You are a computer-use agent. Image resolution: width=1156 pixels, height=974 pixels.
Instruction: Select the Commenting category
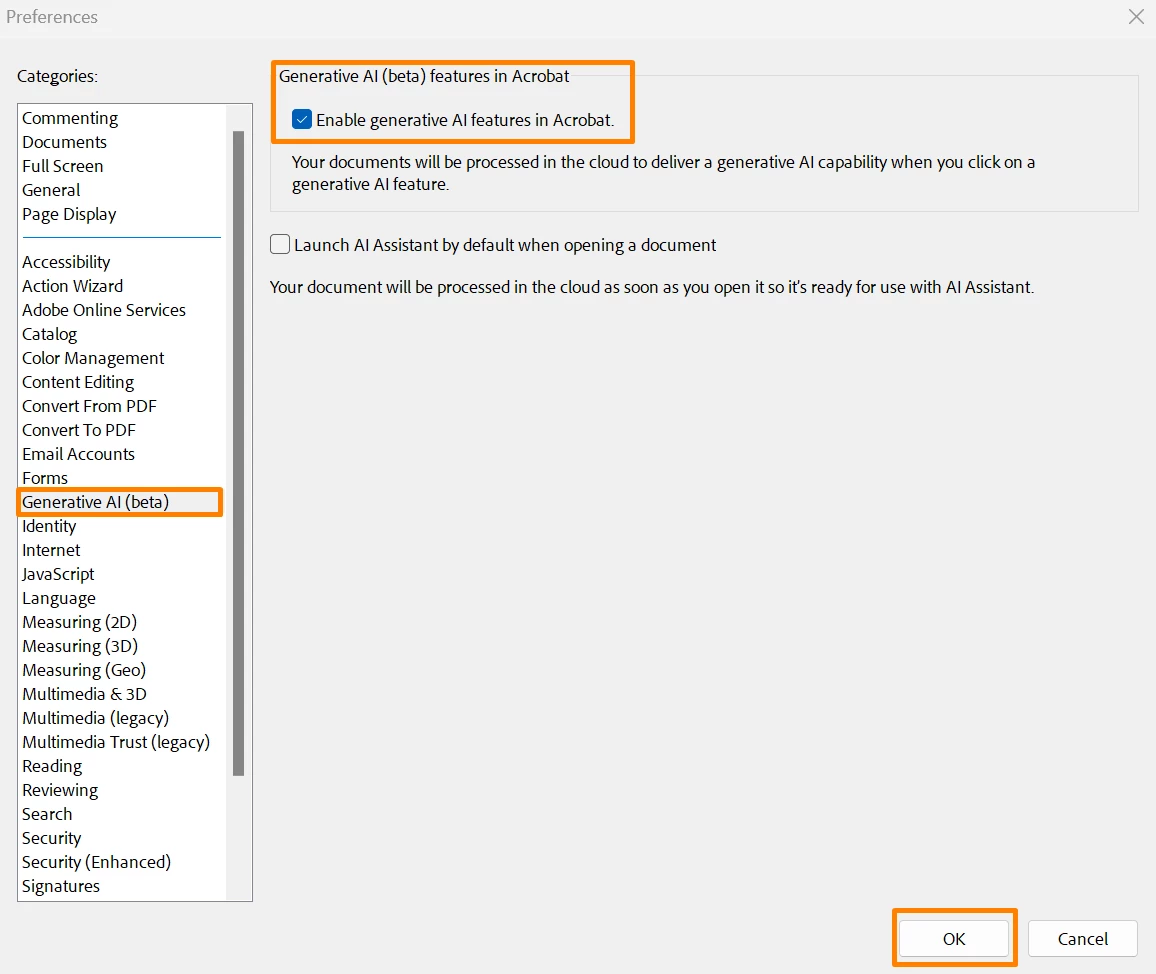[70, 118]
